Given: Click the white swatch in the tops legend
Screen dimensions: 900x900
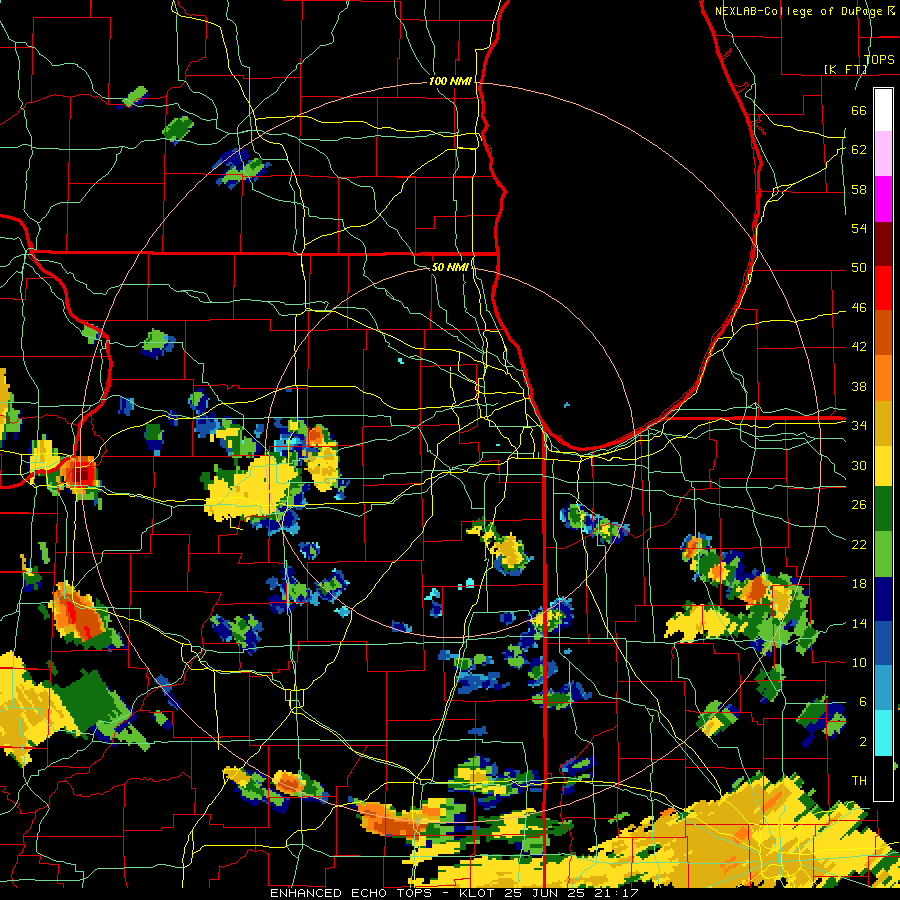Looking at the screenshot, I should pyautogui.click(x=883, y=110).
